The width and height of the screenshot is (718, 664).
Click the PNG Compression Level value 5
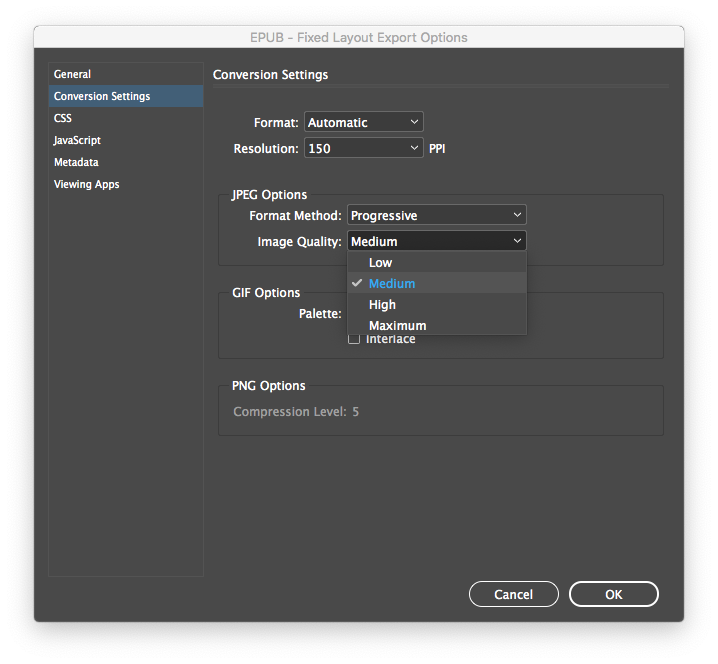click(x=355, y=411)
